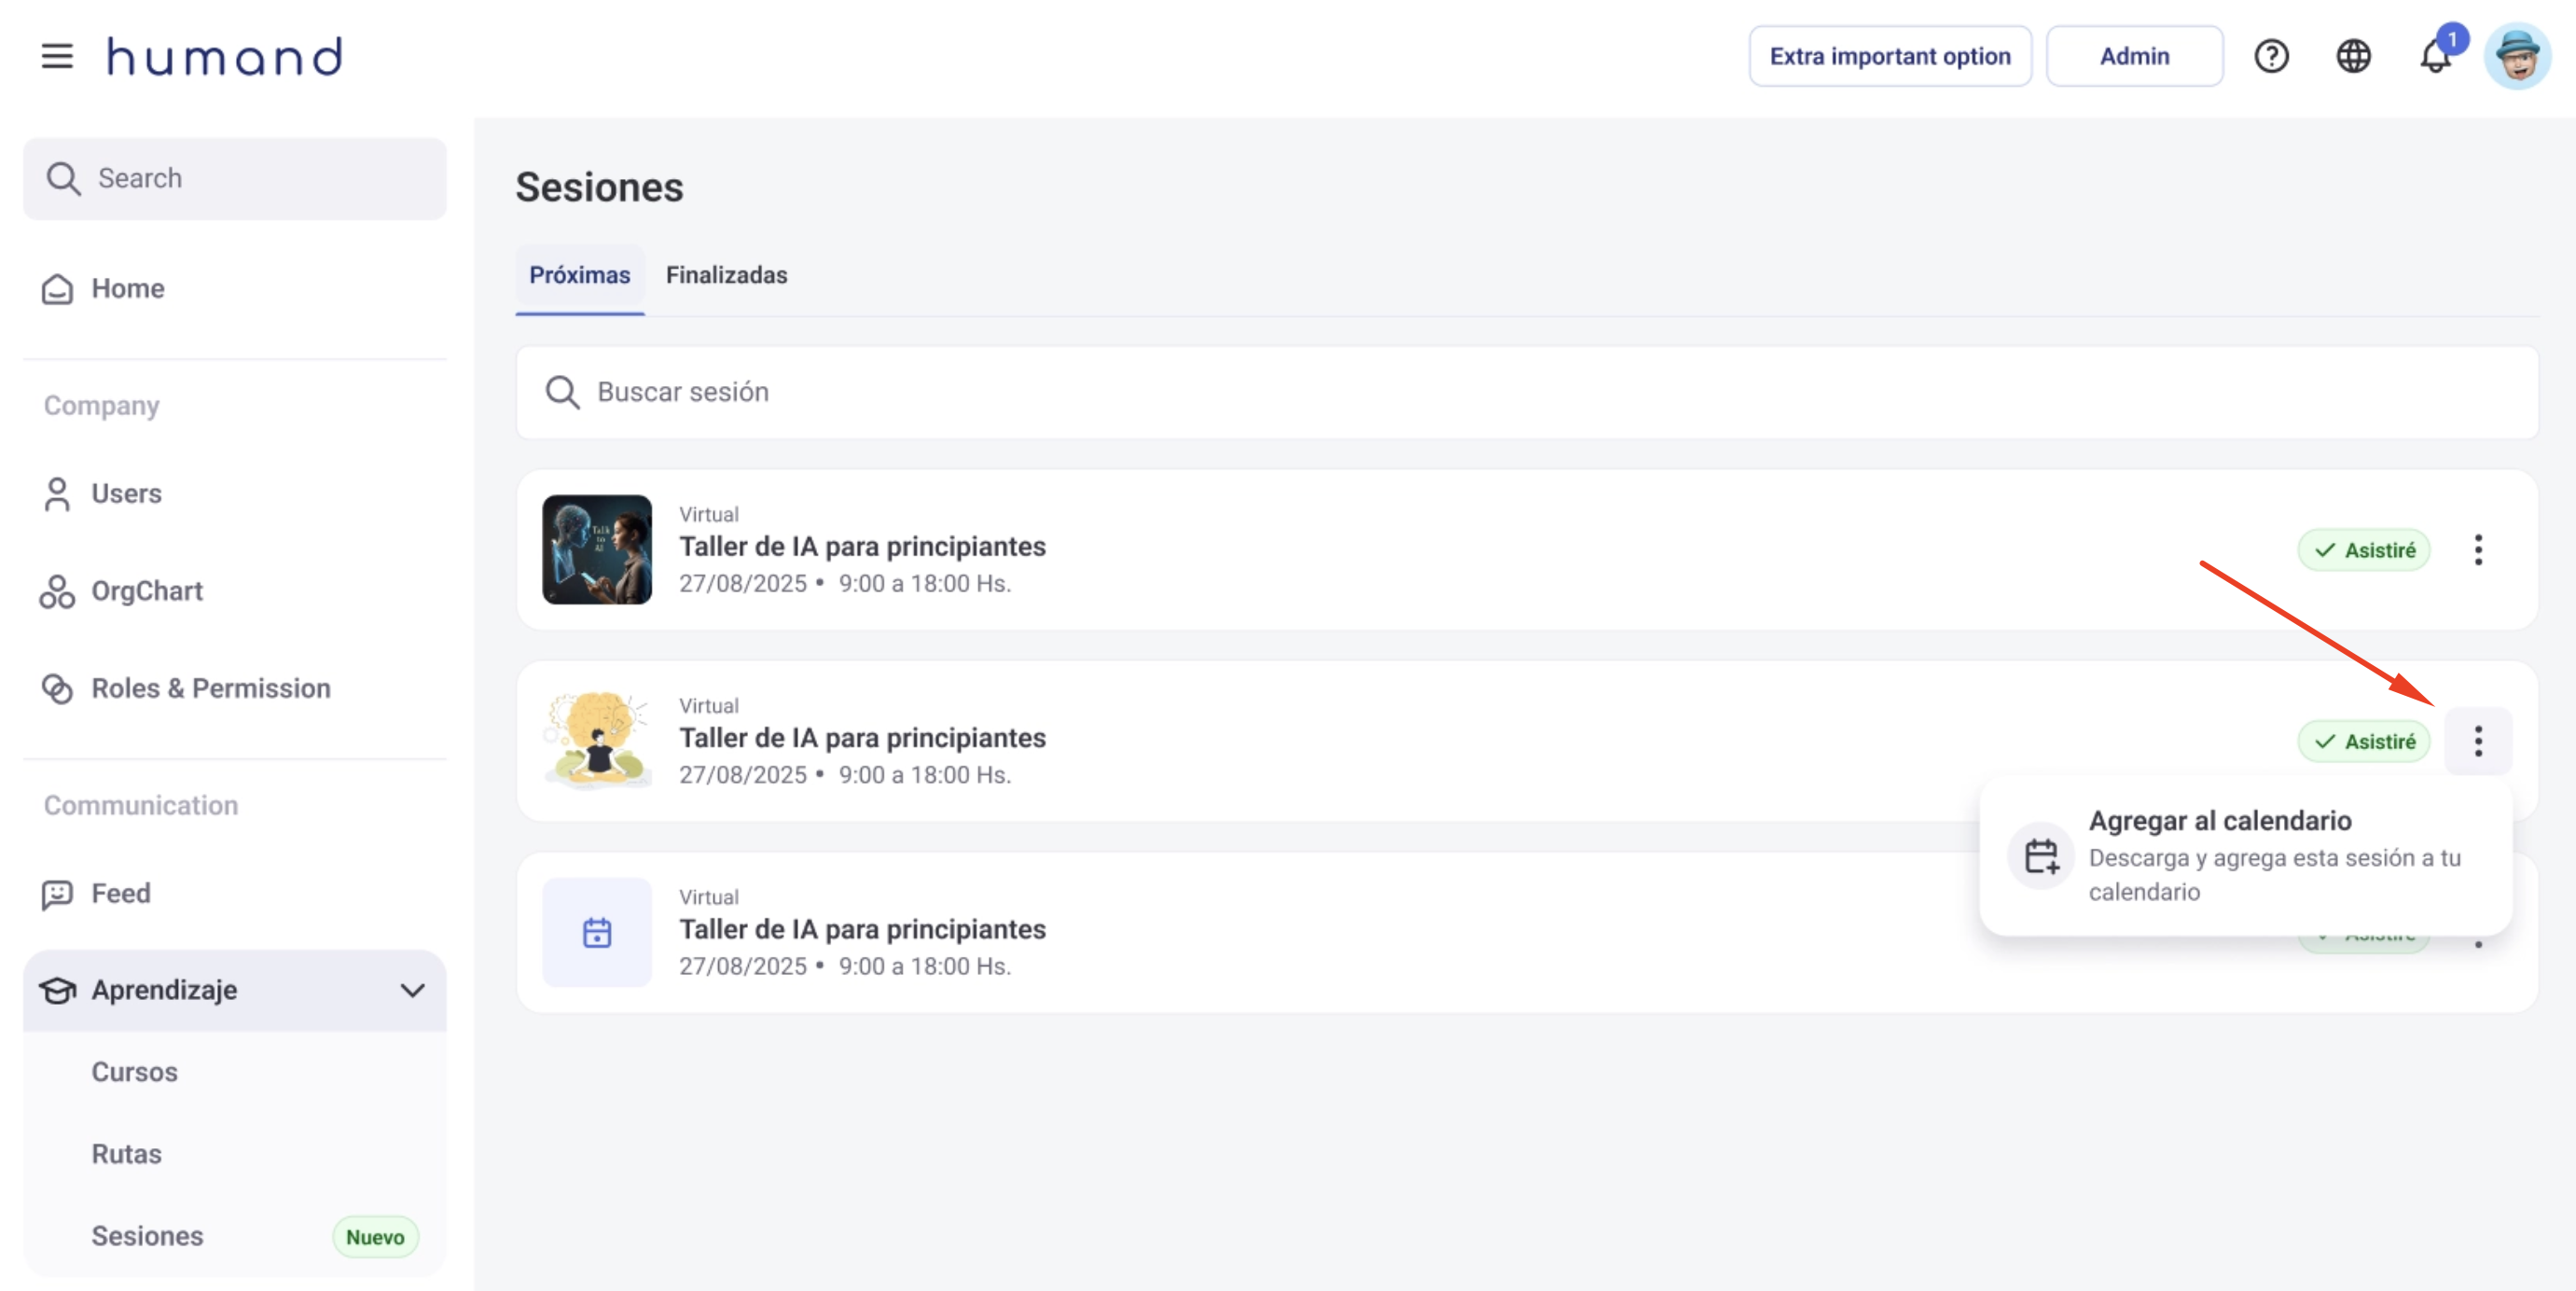Open Feed via the chat bubble icon
The width and height of the screenshot is (2576, 1291).
(57, 893)
